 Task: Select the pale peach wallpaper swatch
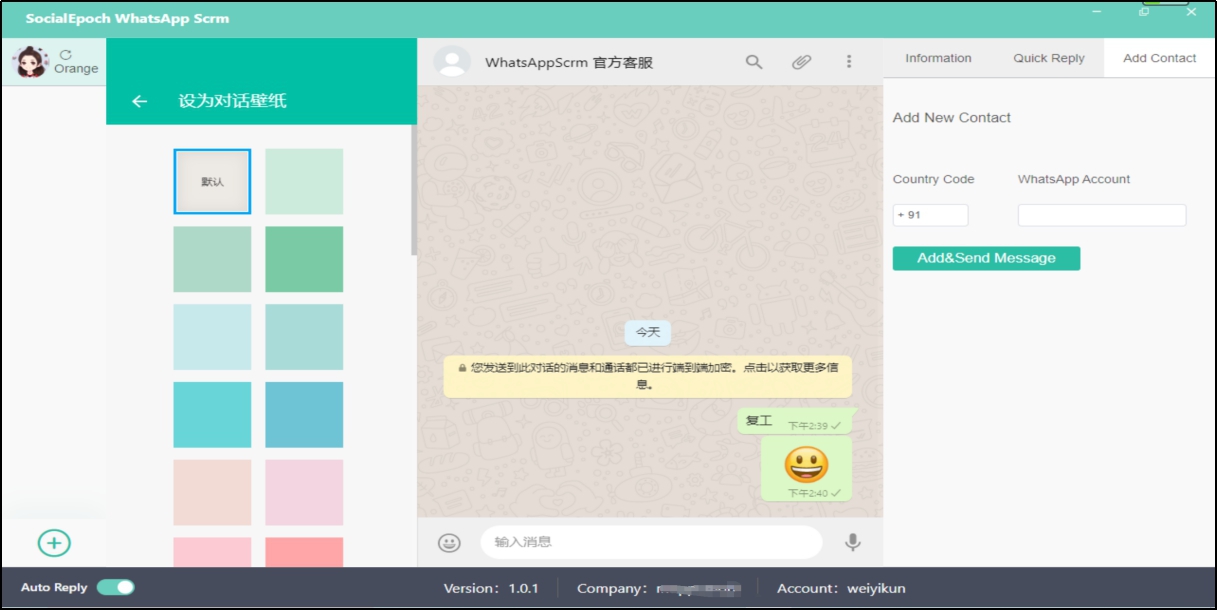point(212,493)
